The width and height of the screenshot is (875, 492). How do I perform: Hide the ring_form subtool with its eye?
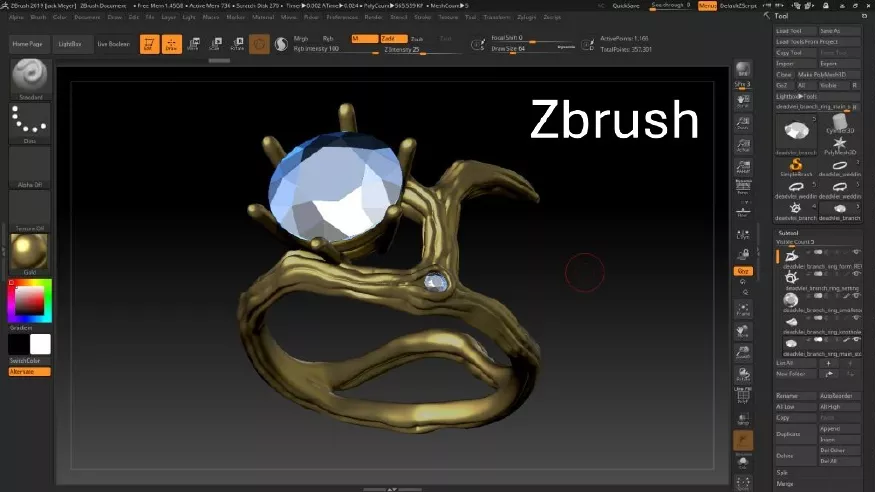tap(857, 252)
